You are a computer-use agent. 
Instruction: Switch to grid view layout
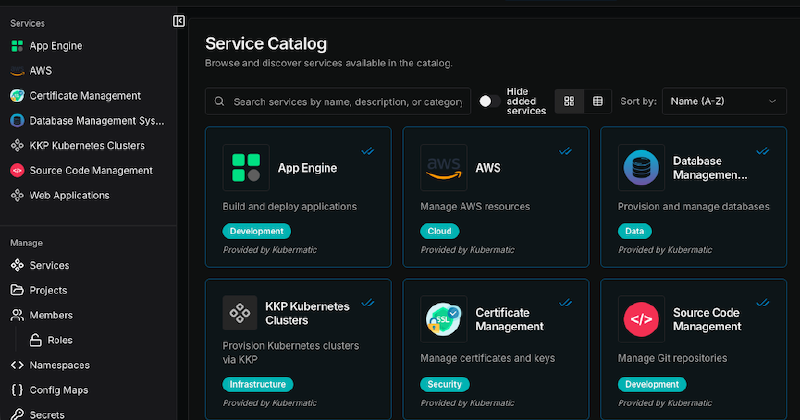tap(569, 101)
